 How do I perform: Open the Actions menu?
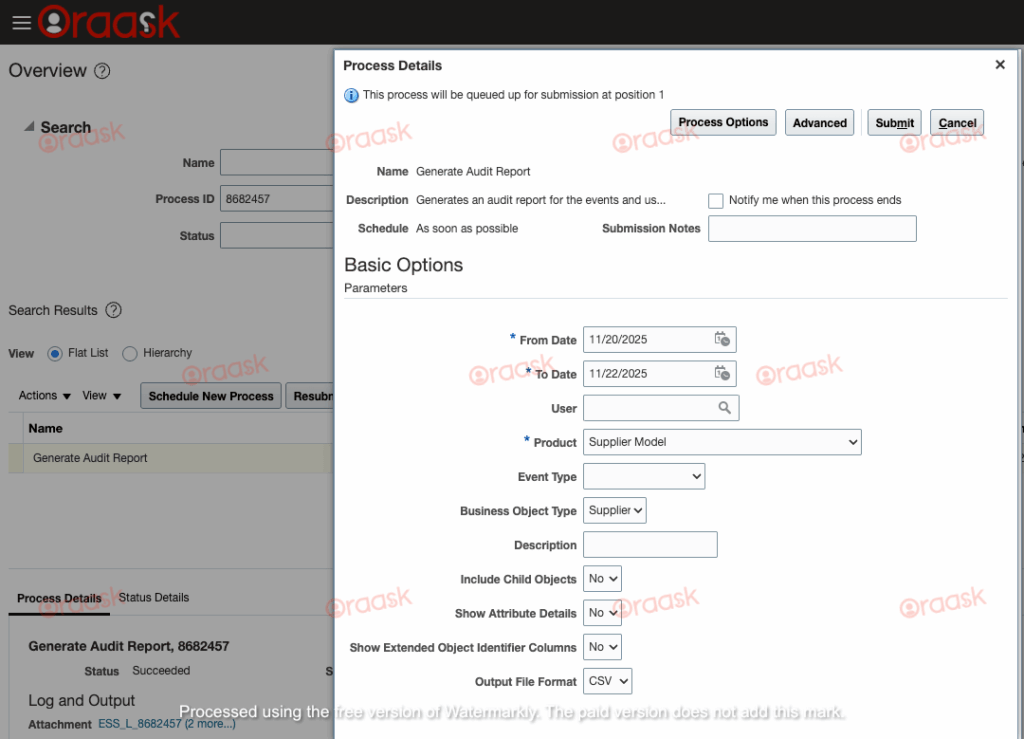[44, 396]
